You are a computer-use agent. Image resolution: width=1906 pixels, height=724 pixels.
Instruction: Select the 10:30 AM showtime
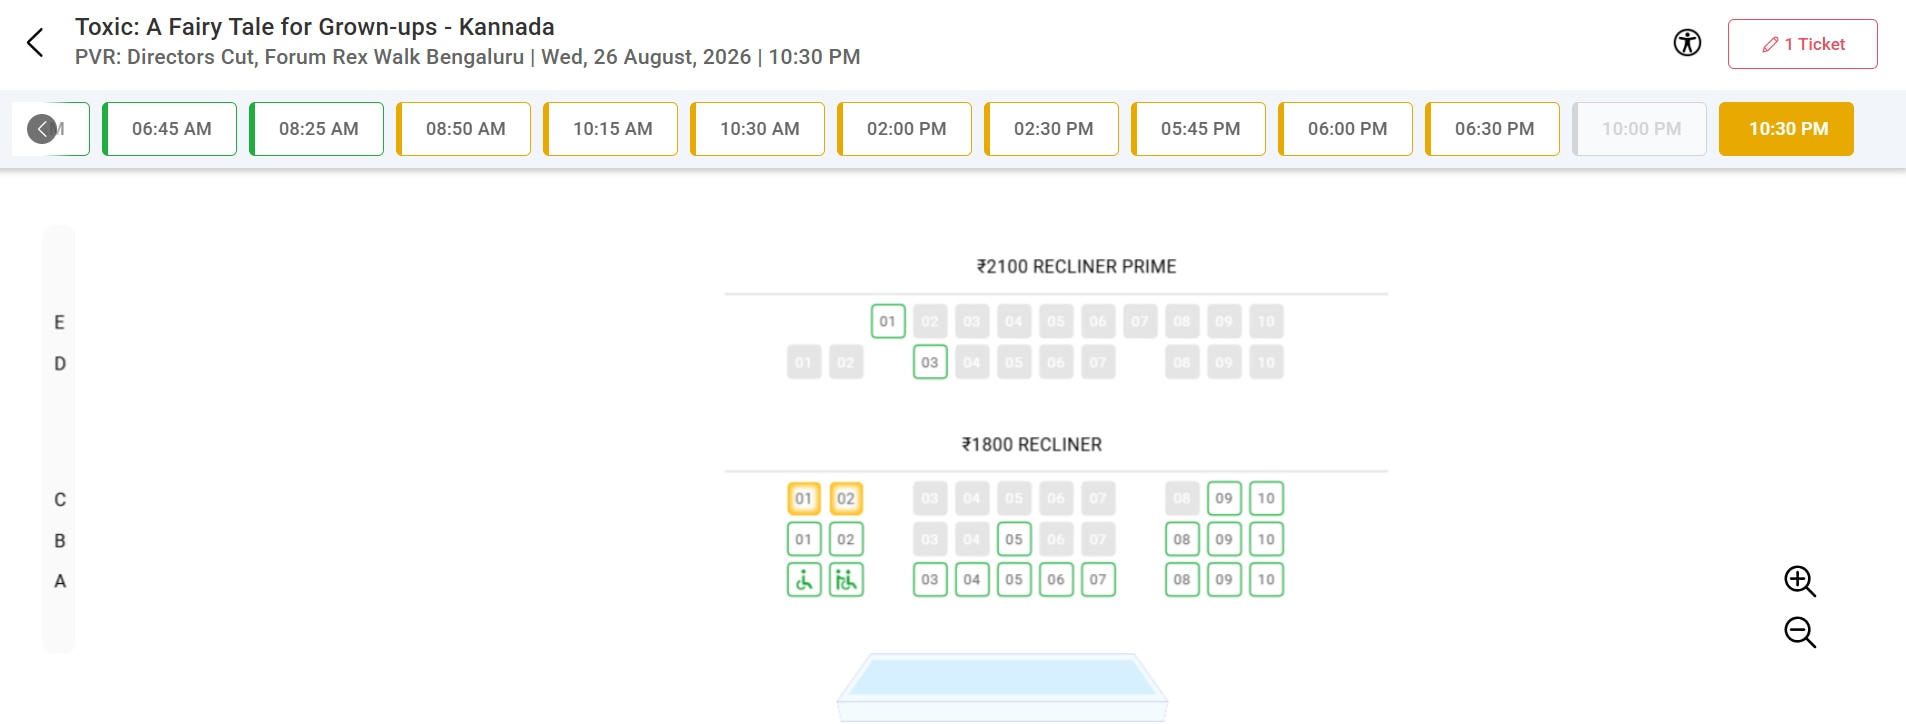pos(758,129)
